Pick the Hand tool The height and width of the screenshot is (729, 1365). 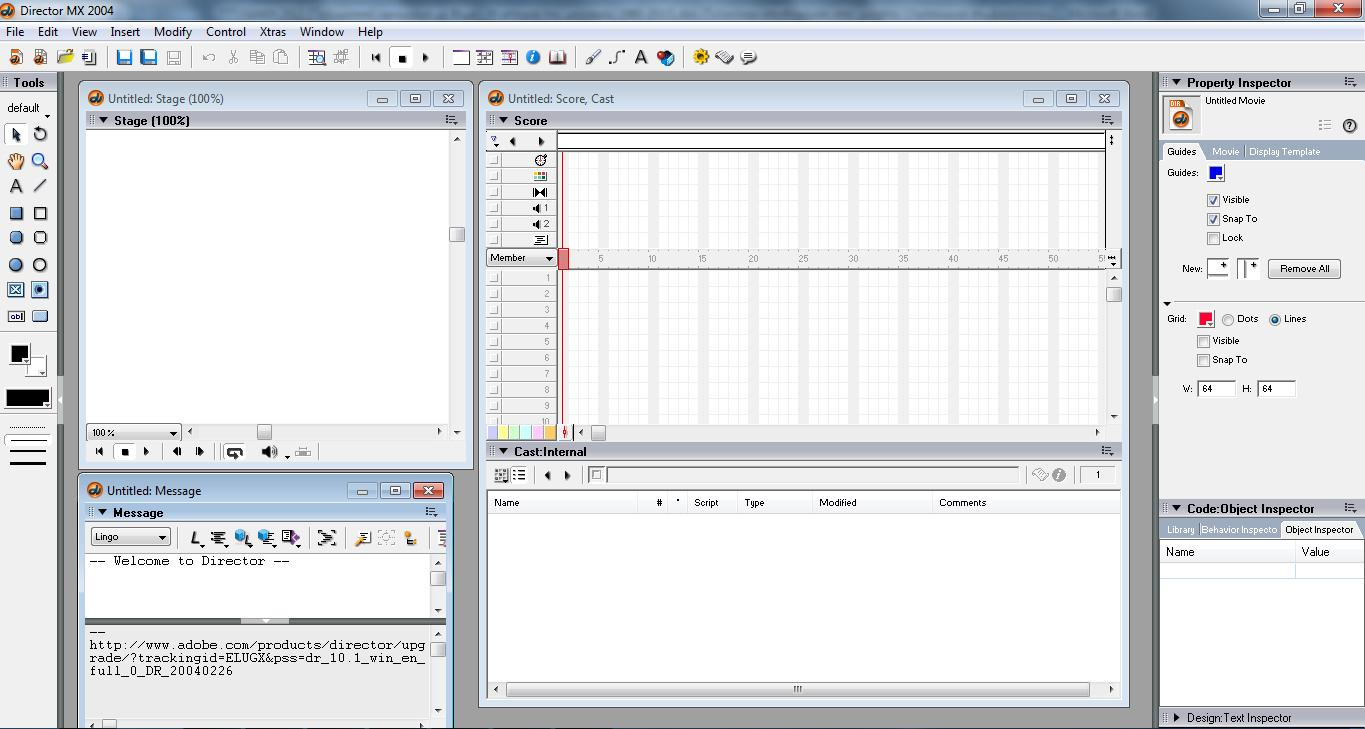16,161
